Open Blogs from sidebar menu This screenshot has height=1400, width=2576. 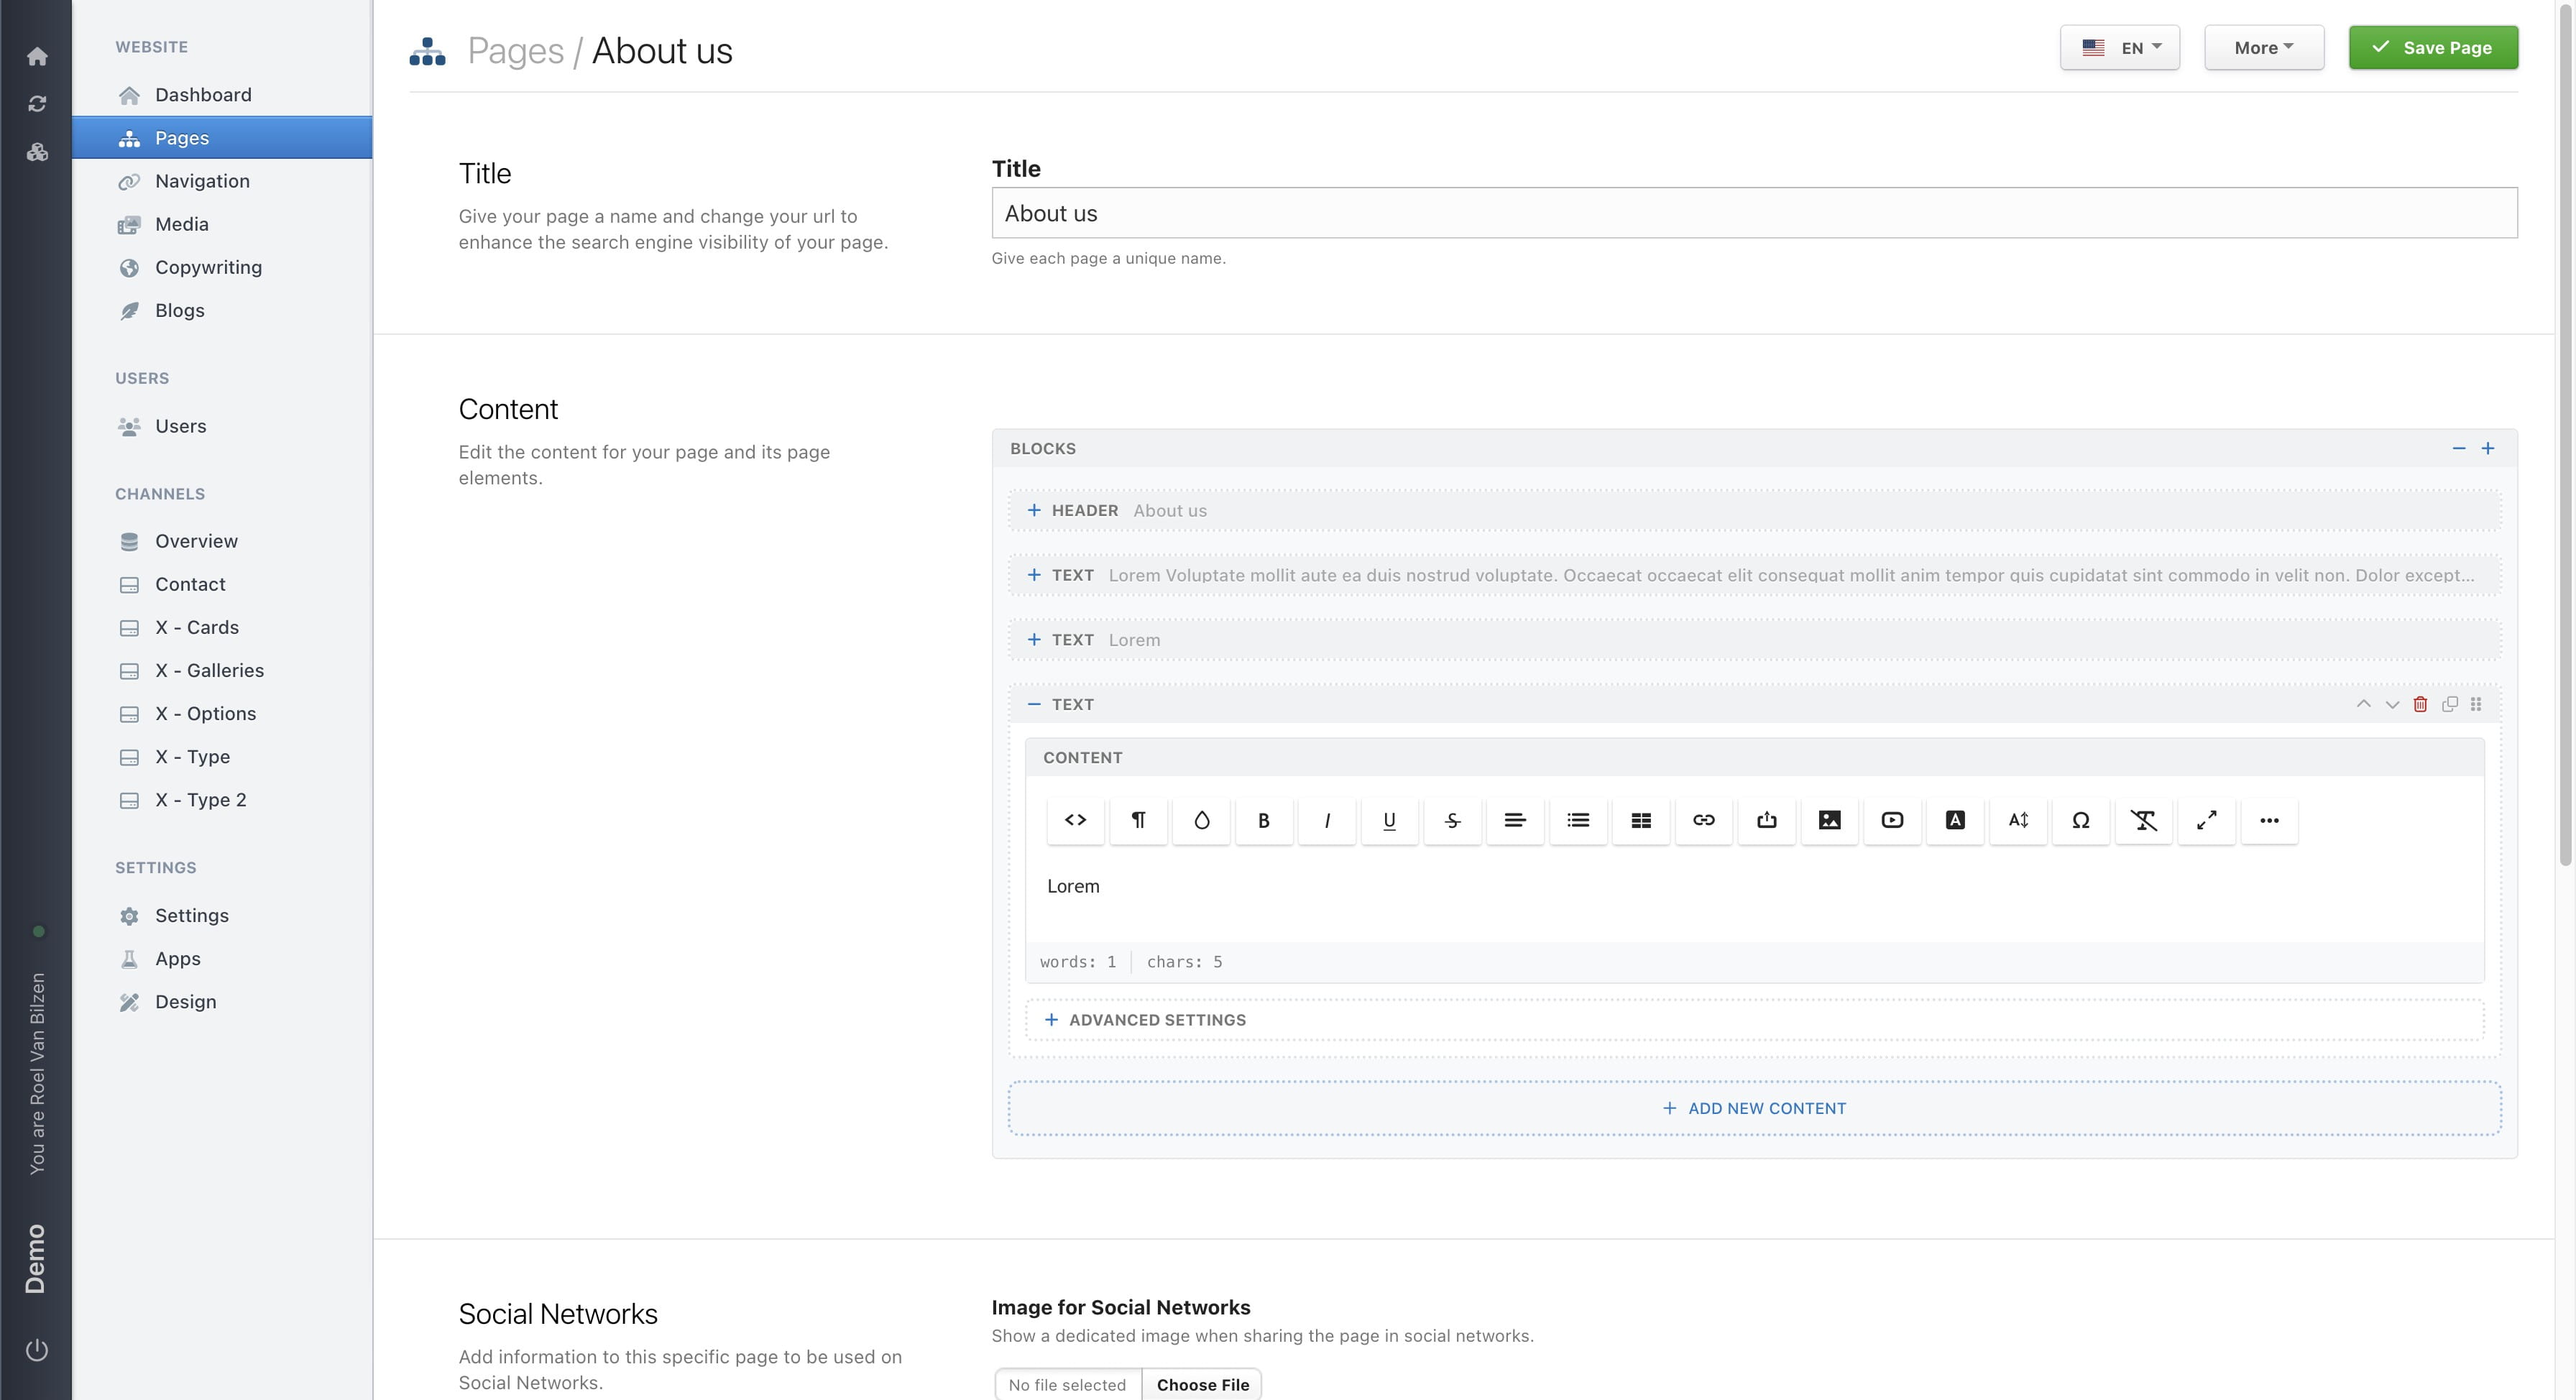click(180, 310)
